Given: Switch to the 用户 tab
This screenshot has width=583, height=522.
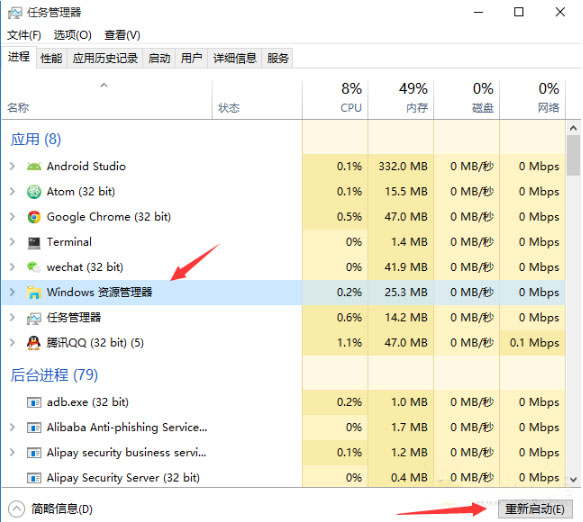Looking at the screenshot, I should click(x=191, y=58).
